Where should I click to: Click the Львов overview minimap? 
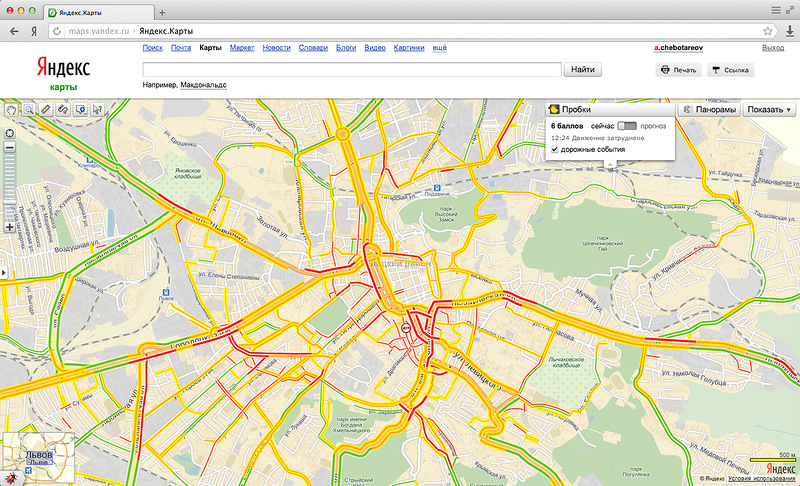coord(38,458)
